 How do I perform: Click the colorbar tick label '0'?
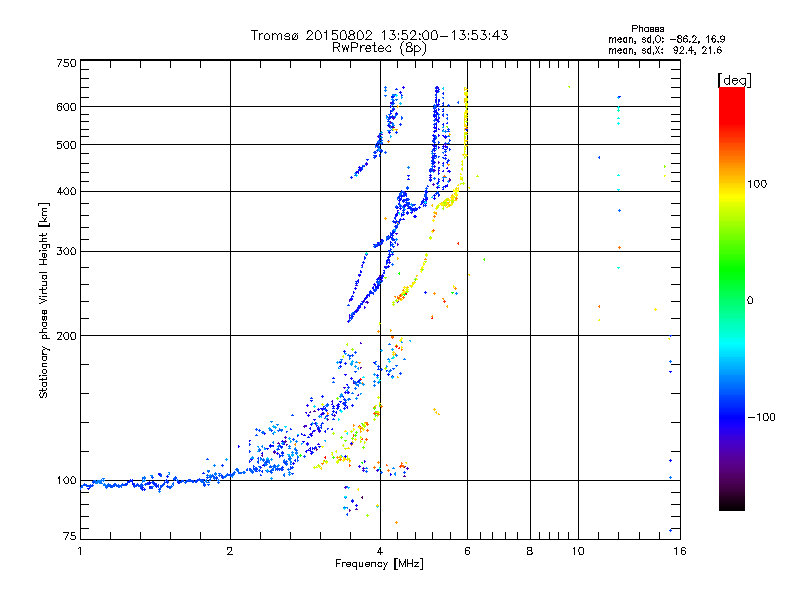pyautogui.click(x=750, y=301)
